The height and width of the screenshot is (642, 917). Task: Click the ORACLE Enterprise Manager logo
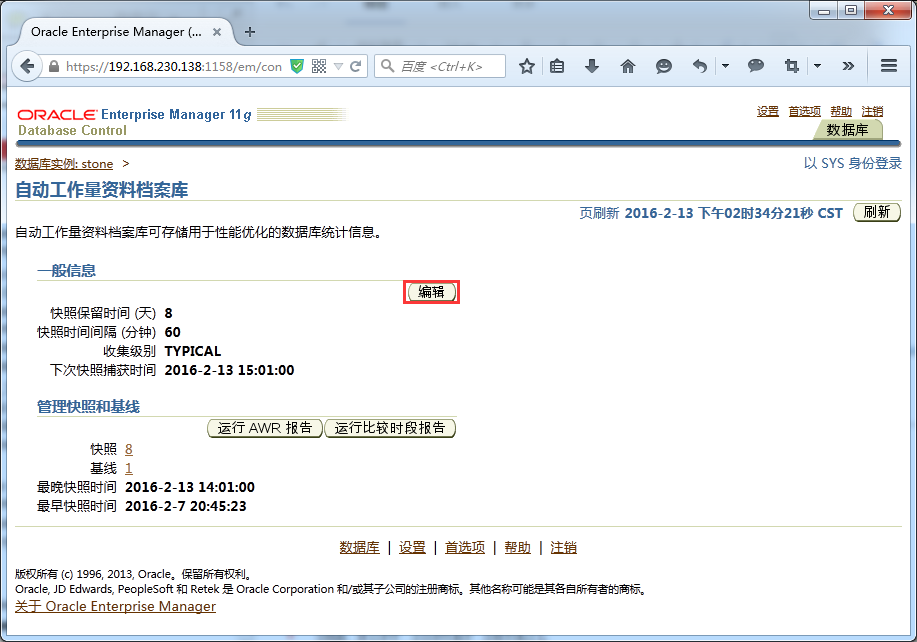coord(135,115)
